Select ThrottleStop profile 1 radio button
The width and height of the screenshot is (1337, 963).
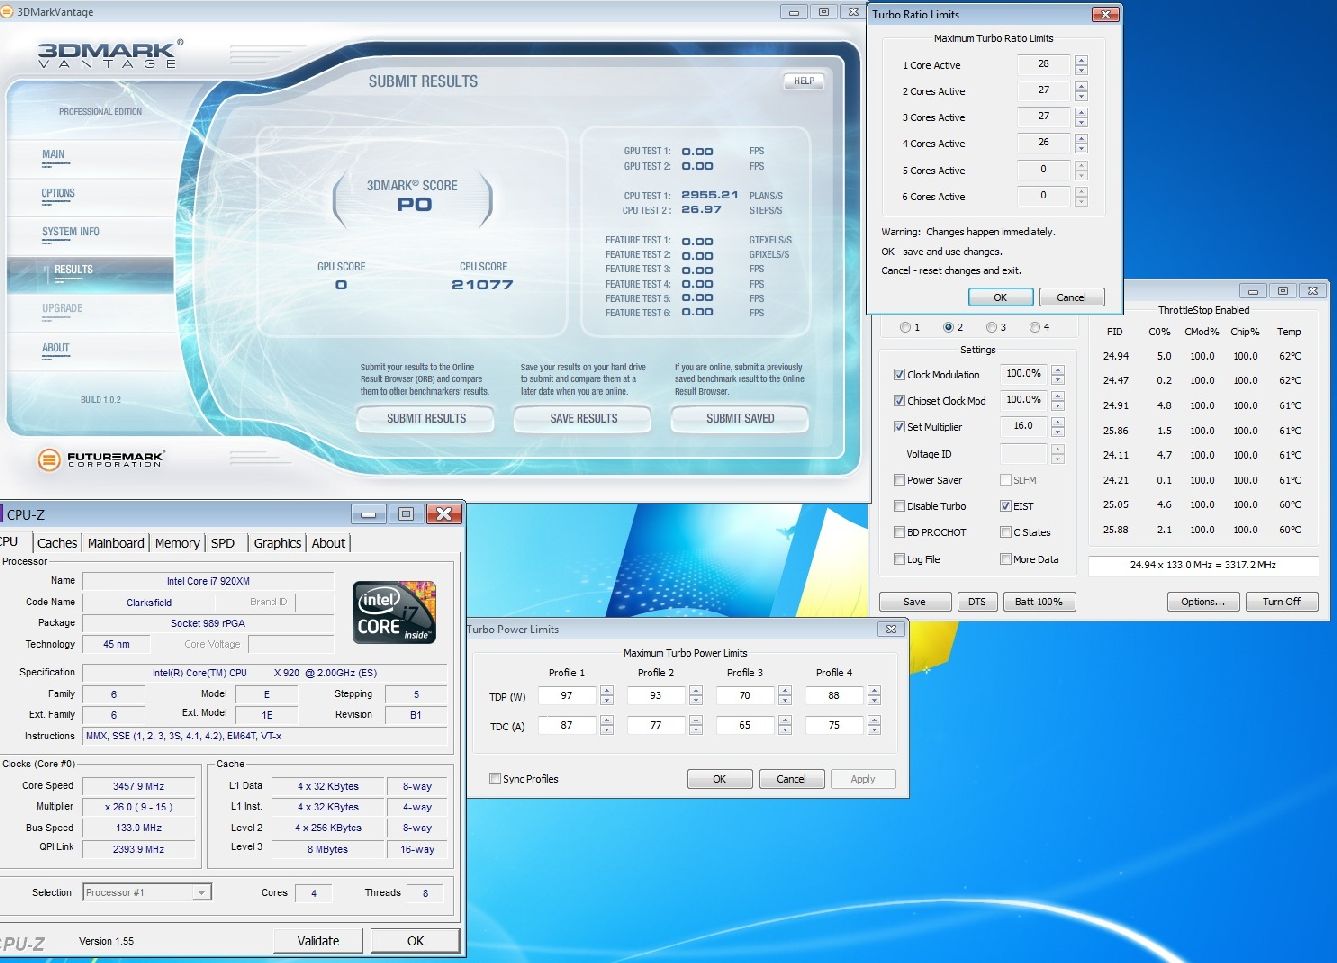905,327
